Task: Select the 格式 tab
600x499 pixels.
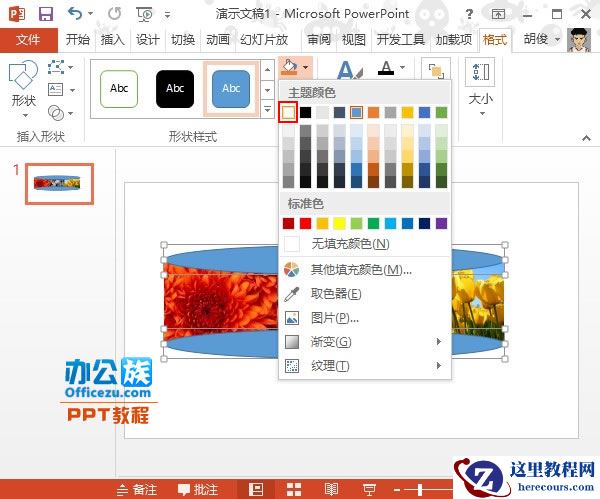Action: point(495,40)
